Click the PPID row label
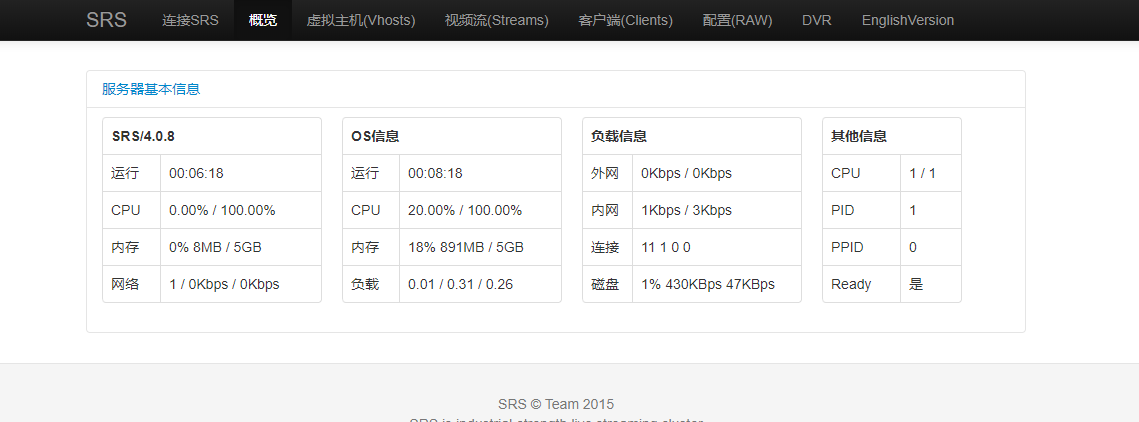 [x=847, y=248]
